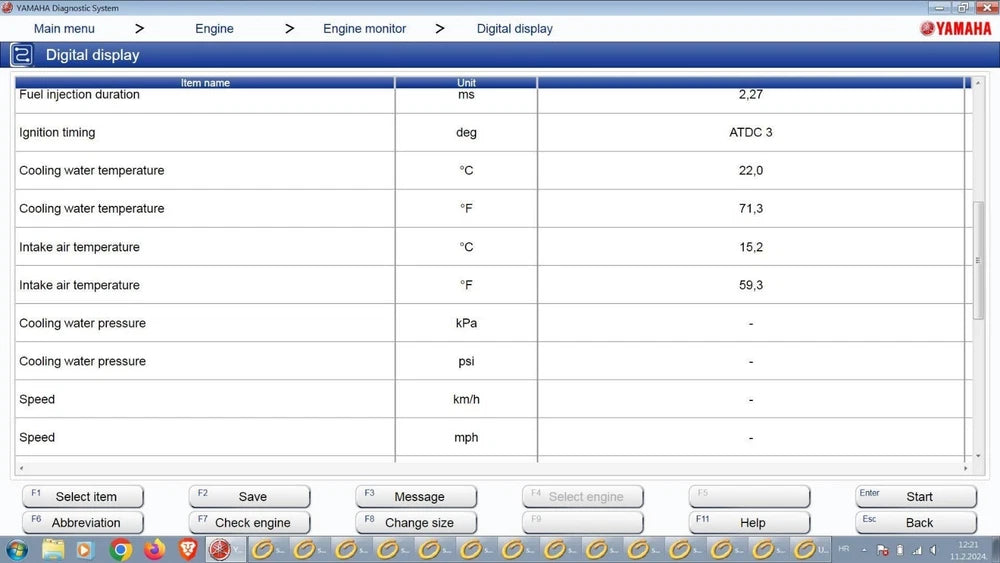Click the network signal tray icon

917,550
